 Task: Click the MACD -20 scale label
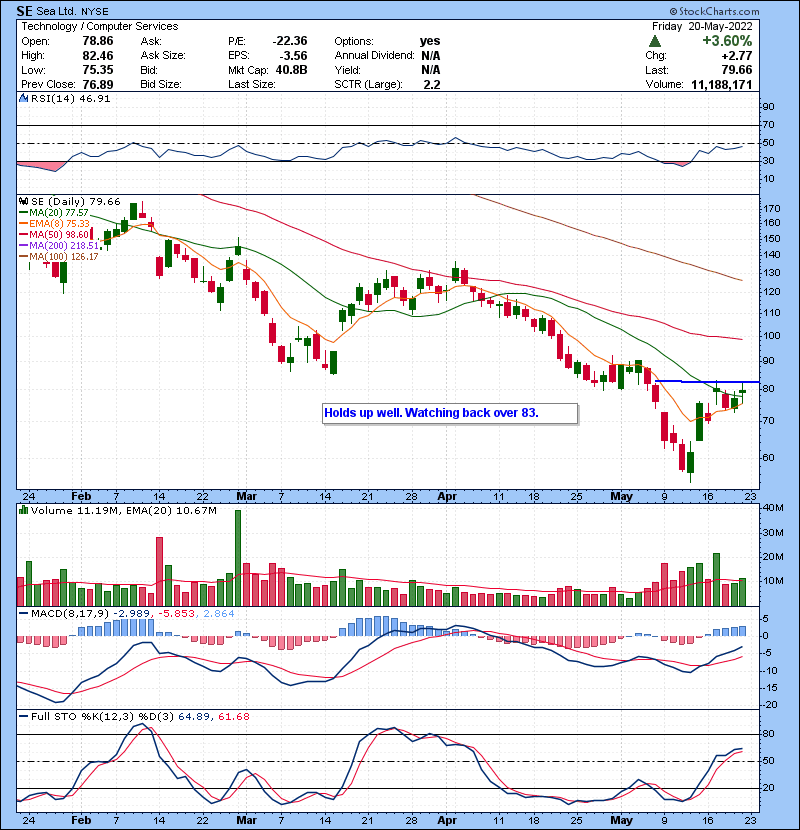[x=771, y=705]
